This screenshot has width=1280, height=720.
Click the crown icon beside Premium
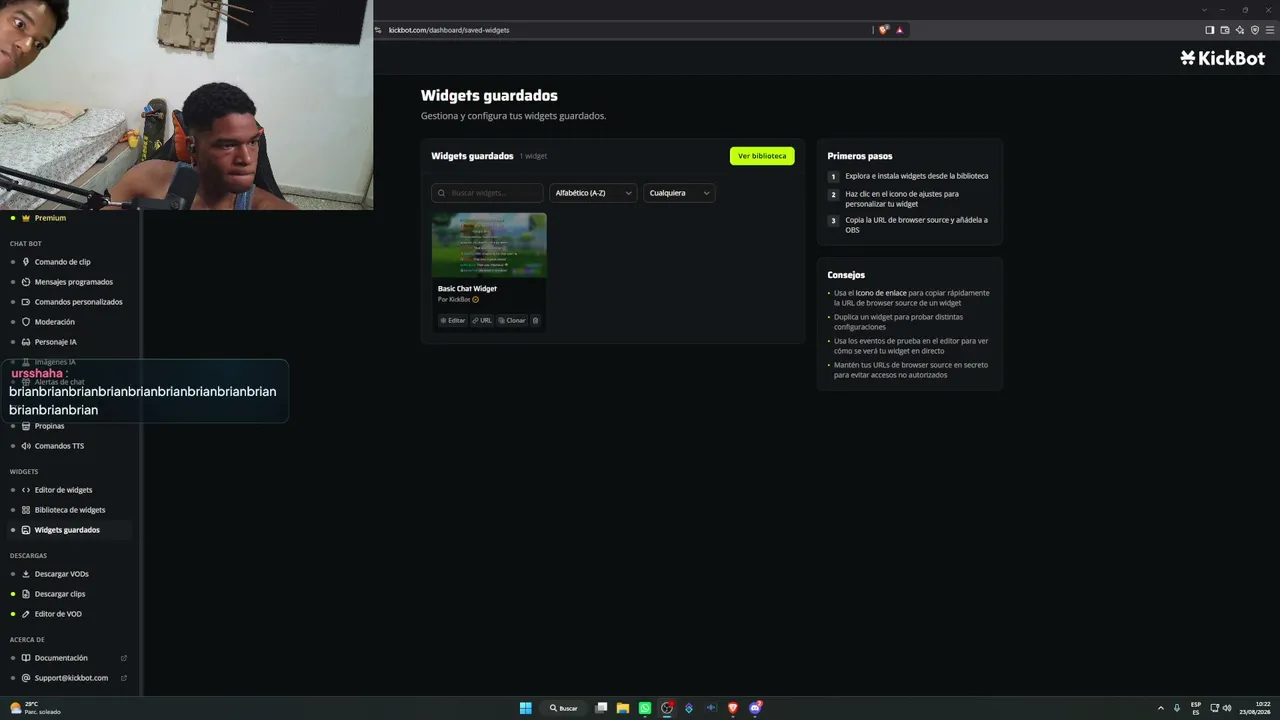point(26,218)
